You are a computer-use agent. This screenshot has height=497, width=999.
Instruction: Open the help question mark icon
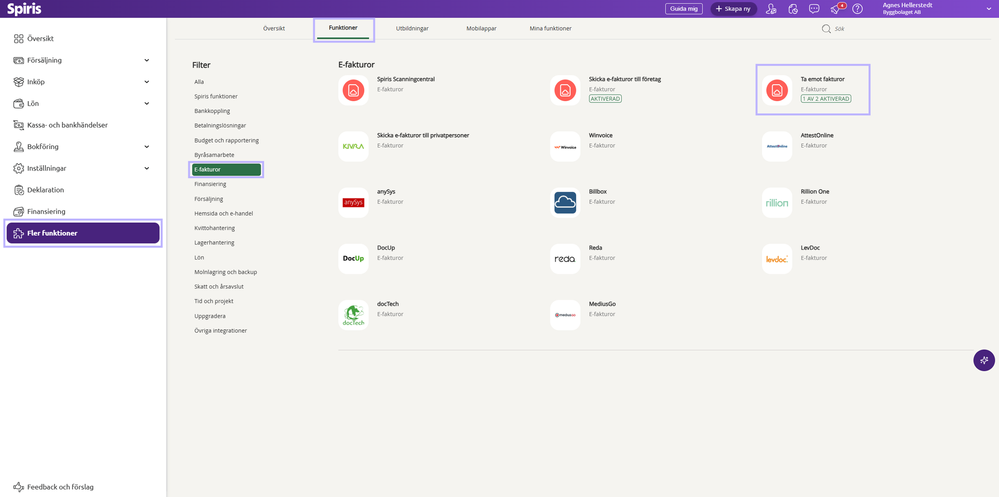[858, 9]
